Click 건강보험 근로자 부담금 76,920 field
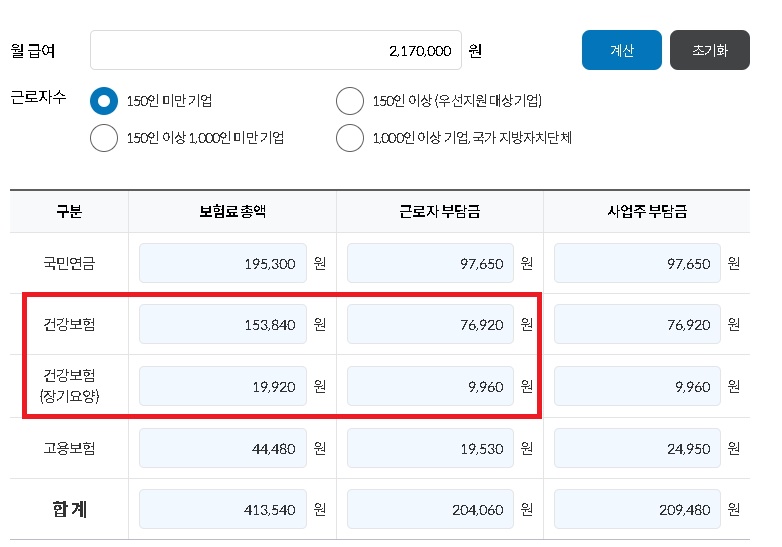The image size is (782, 547). [429, 325]
